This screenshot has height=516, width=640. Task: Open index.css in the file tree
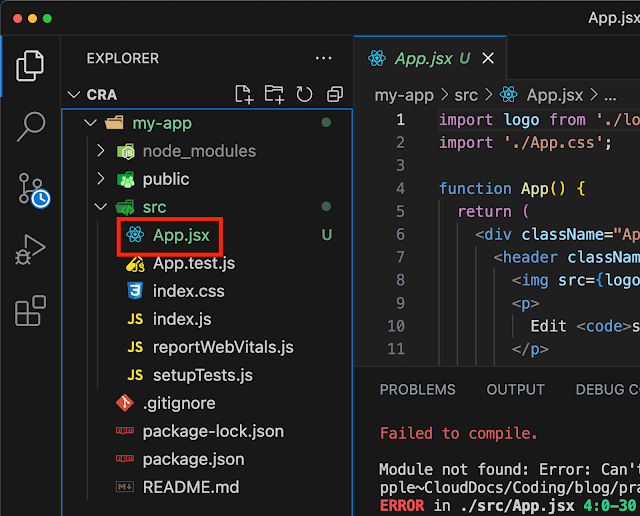pyautogui.click(x=188, y=291)
